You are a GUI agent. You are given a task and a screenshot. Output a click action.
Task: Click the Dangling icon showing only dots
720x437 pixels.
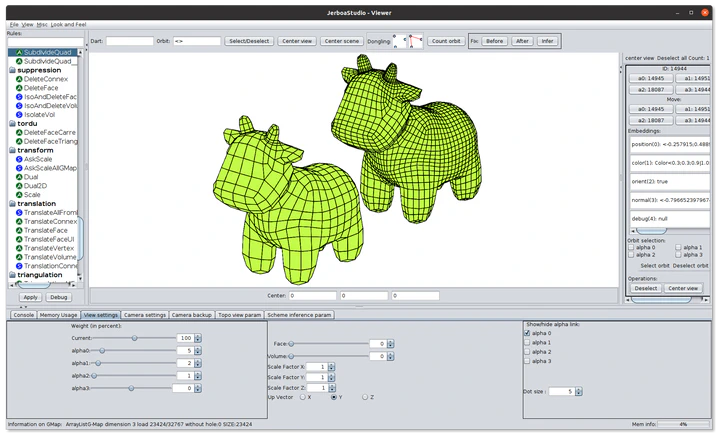[399, 41]
